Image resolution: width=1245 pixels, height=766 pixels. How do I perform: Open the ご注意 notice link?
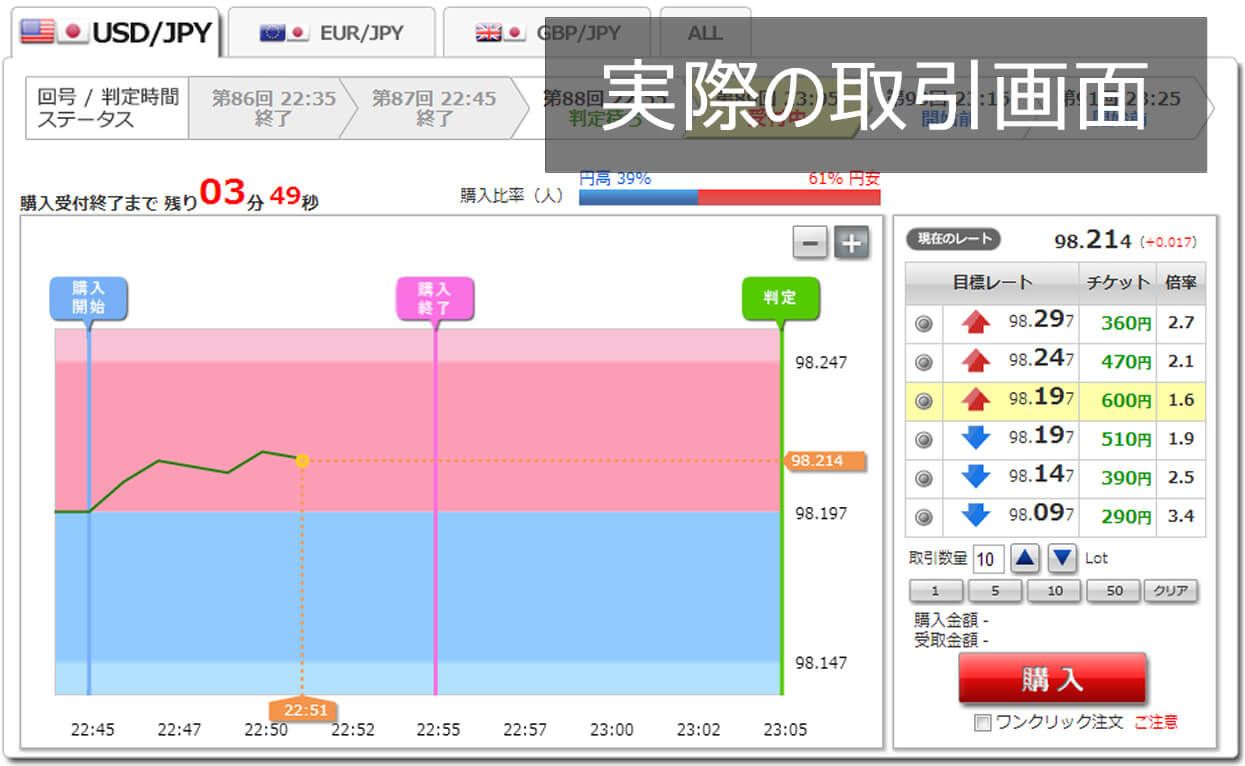[1155, 722]
